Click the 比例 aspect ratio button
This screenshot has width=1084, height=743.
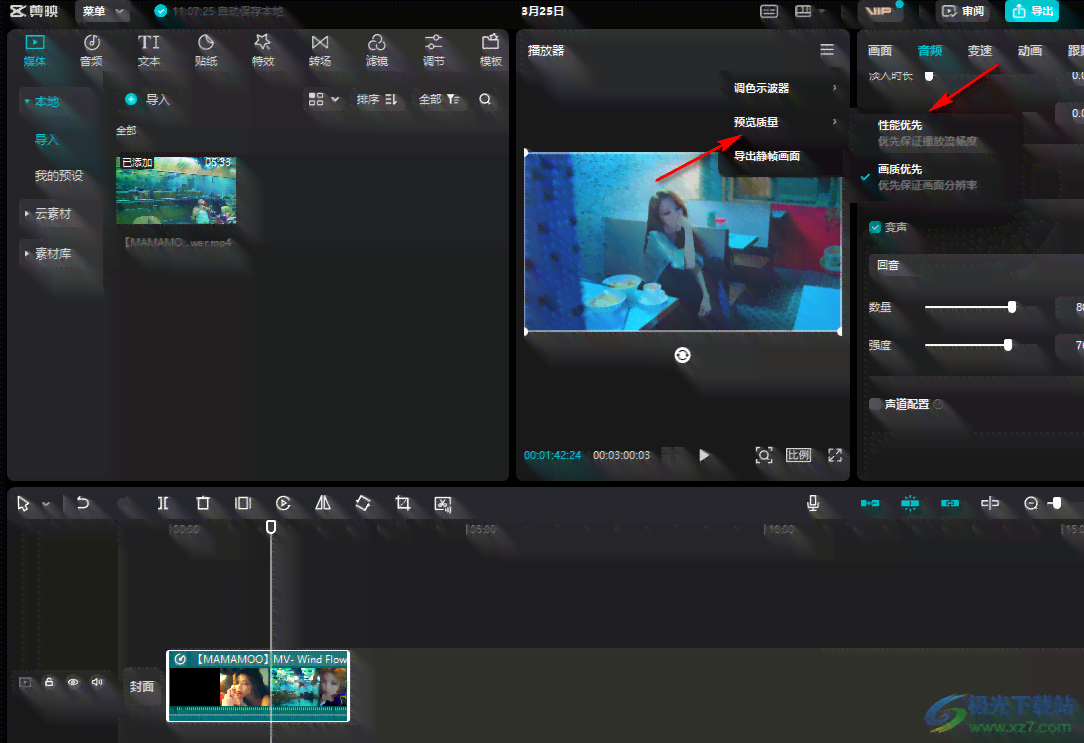[798, 455]
